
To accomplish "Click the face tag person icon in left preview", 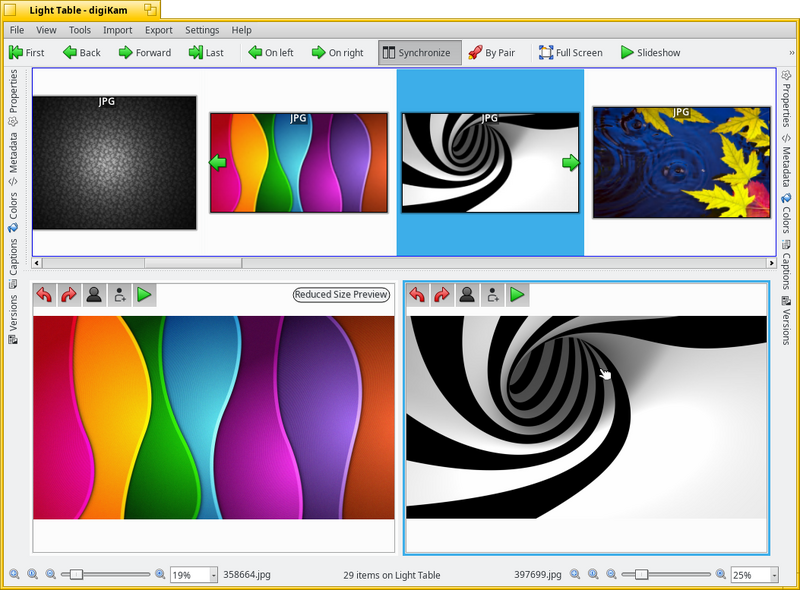I will tap(94, 295).
